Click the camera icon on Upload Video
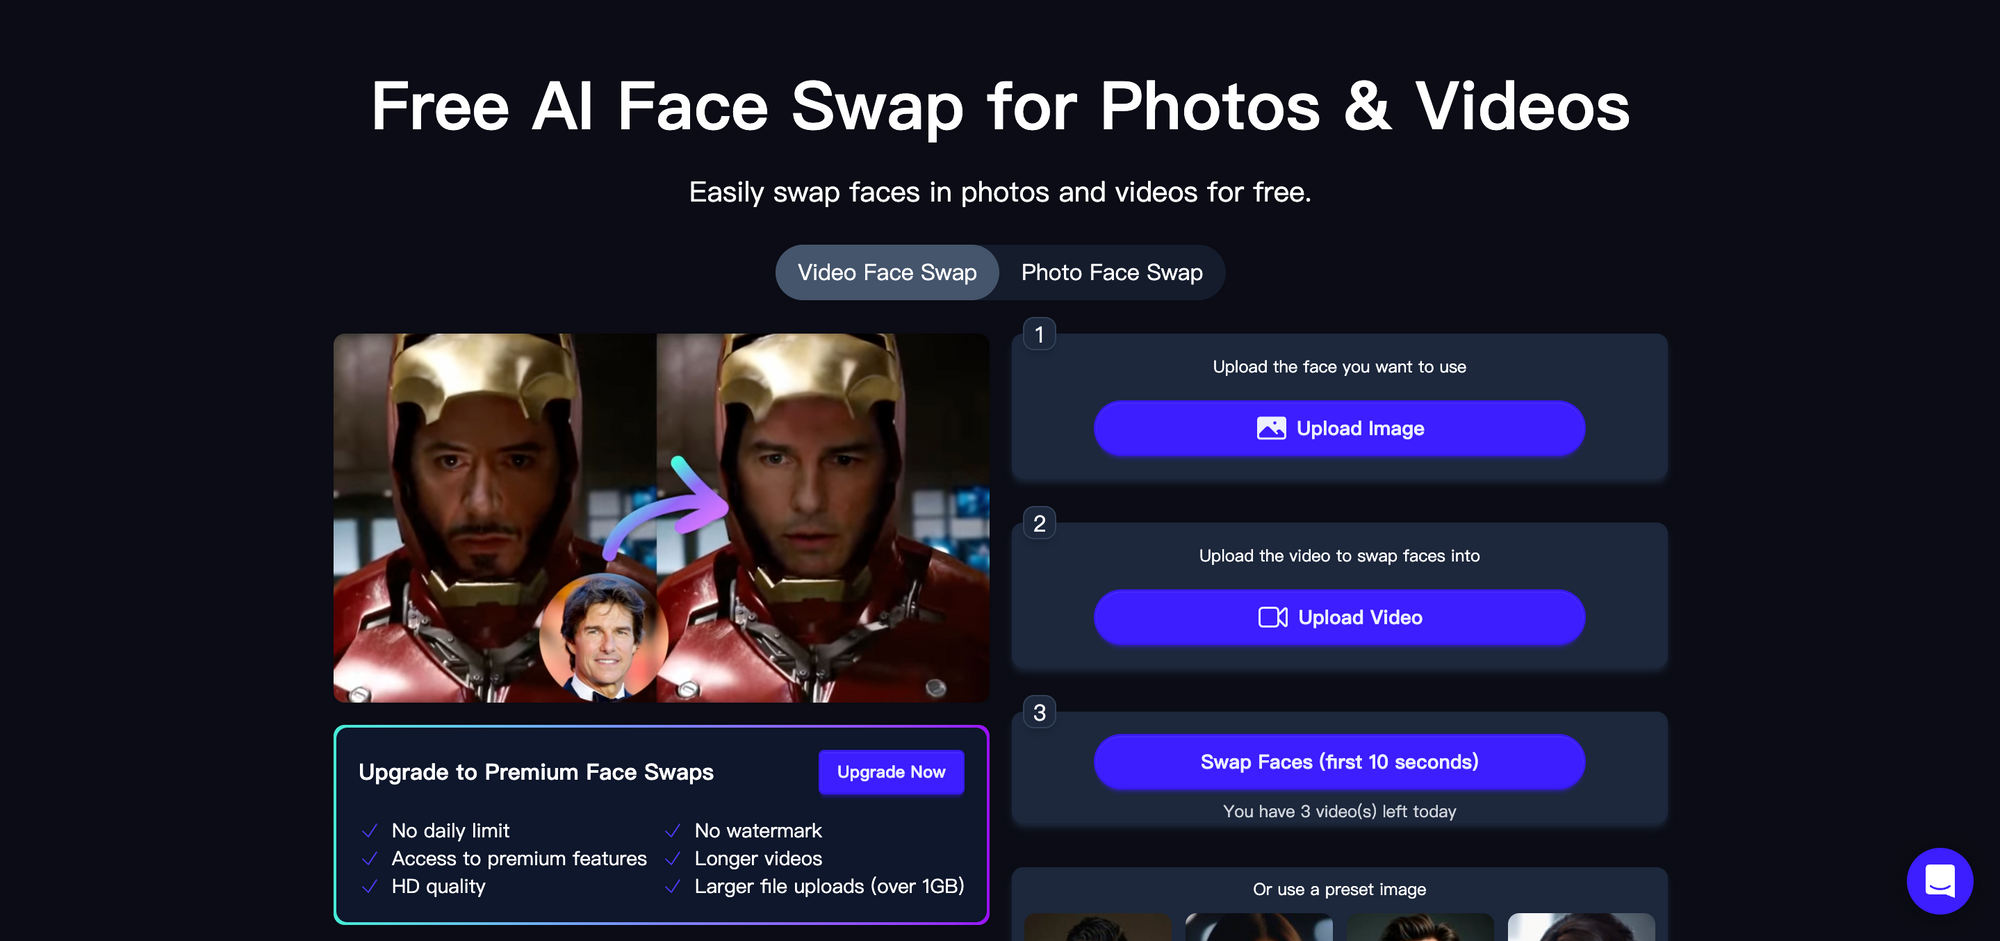The height and width of the screenshot is (941, 2000). (1272, 618)
